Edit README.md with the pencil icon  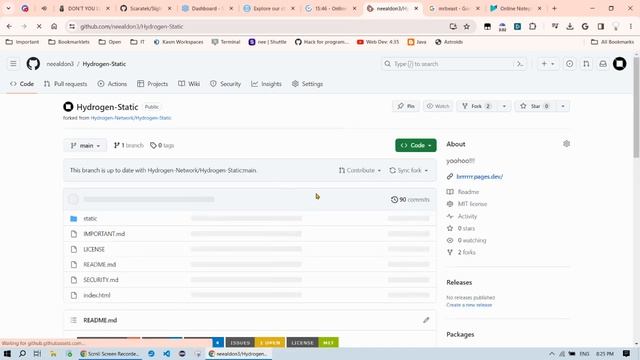[x=426, y=320]
